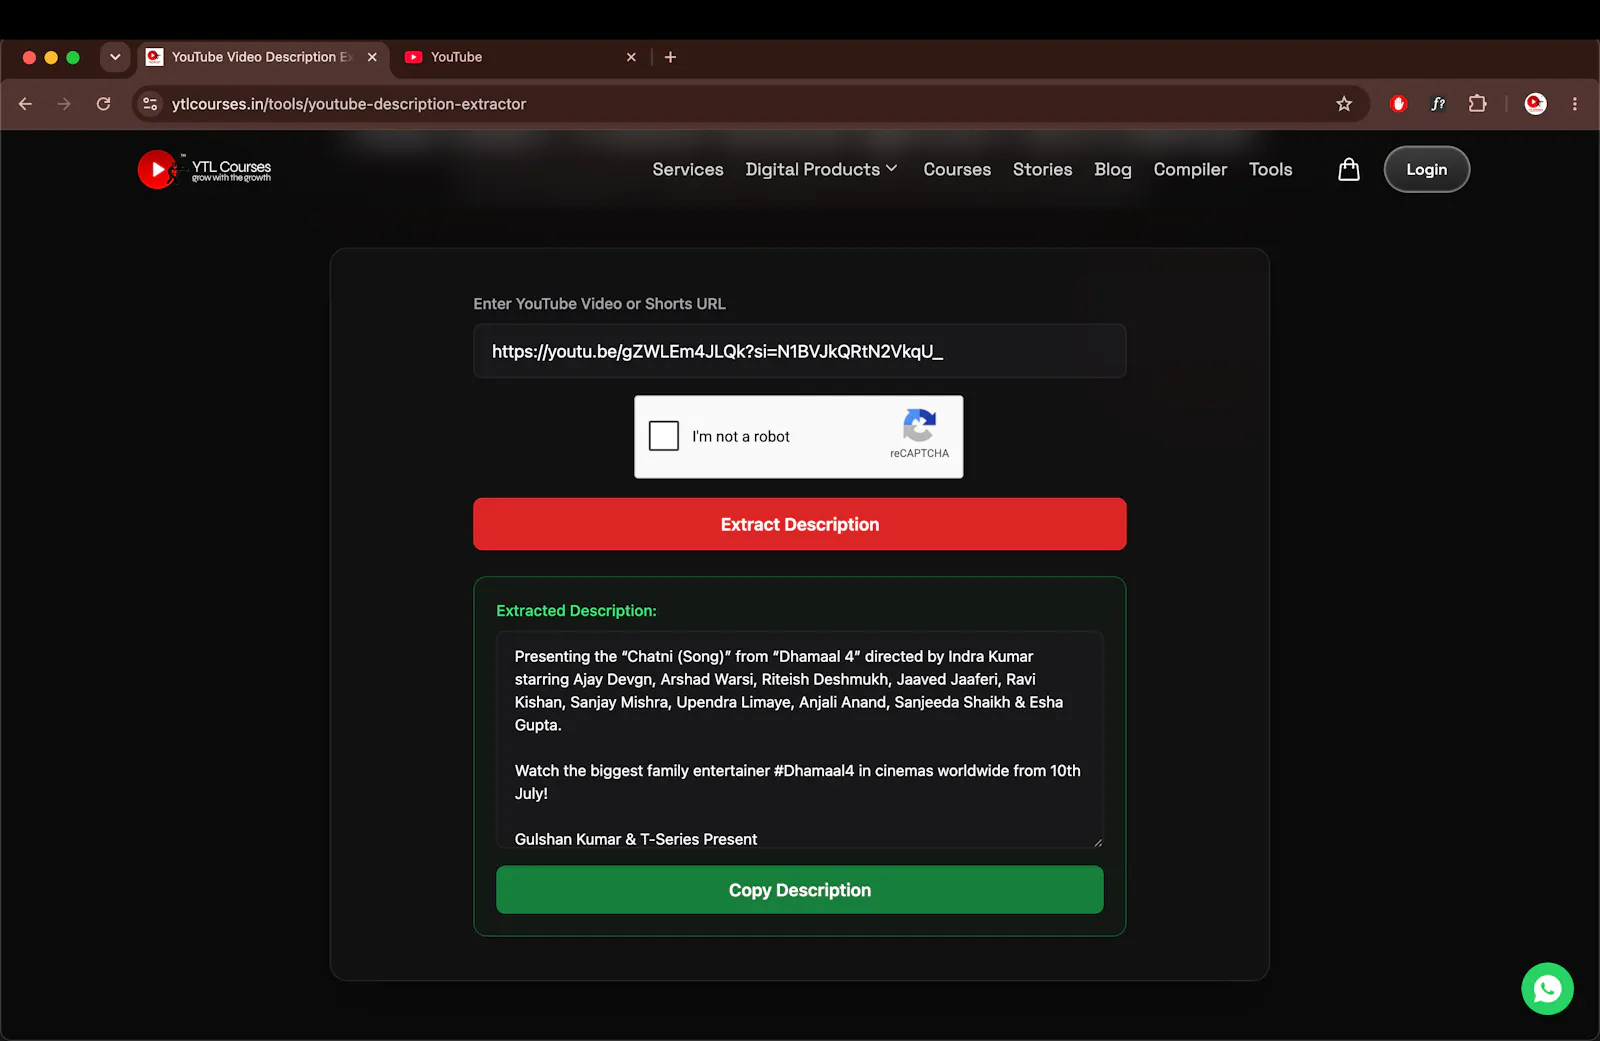Image resolution: width=1600 pixels, height=1041 pixels.
Task: Open the browser profile avatar
Action: (1535, 104)
